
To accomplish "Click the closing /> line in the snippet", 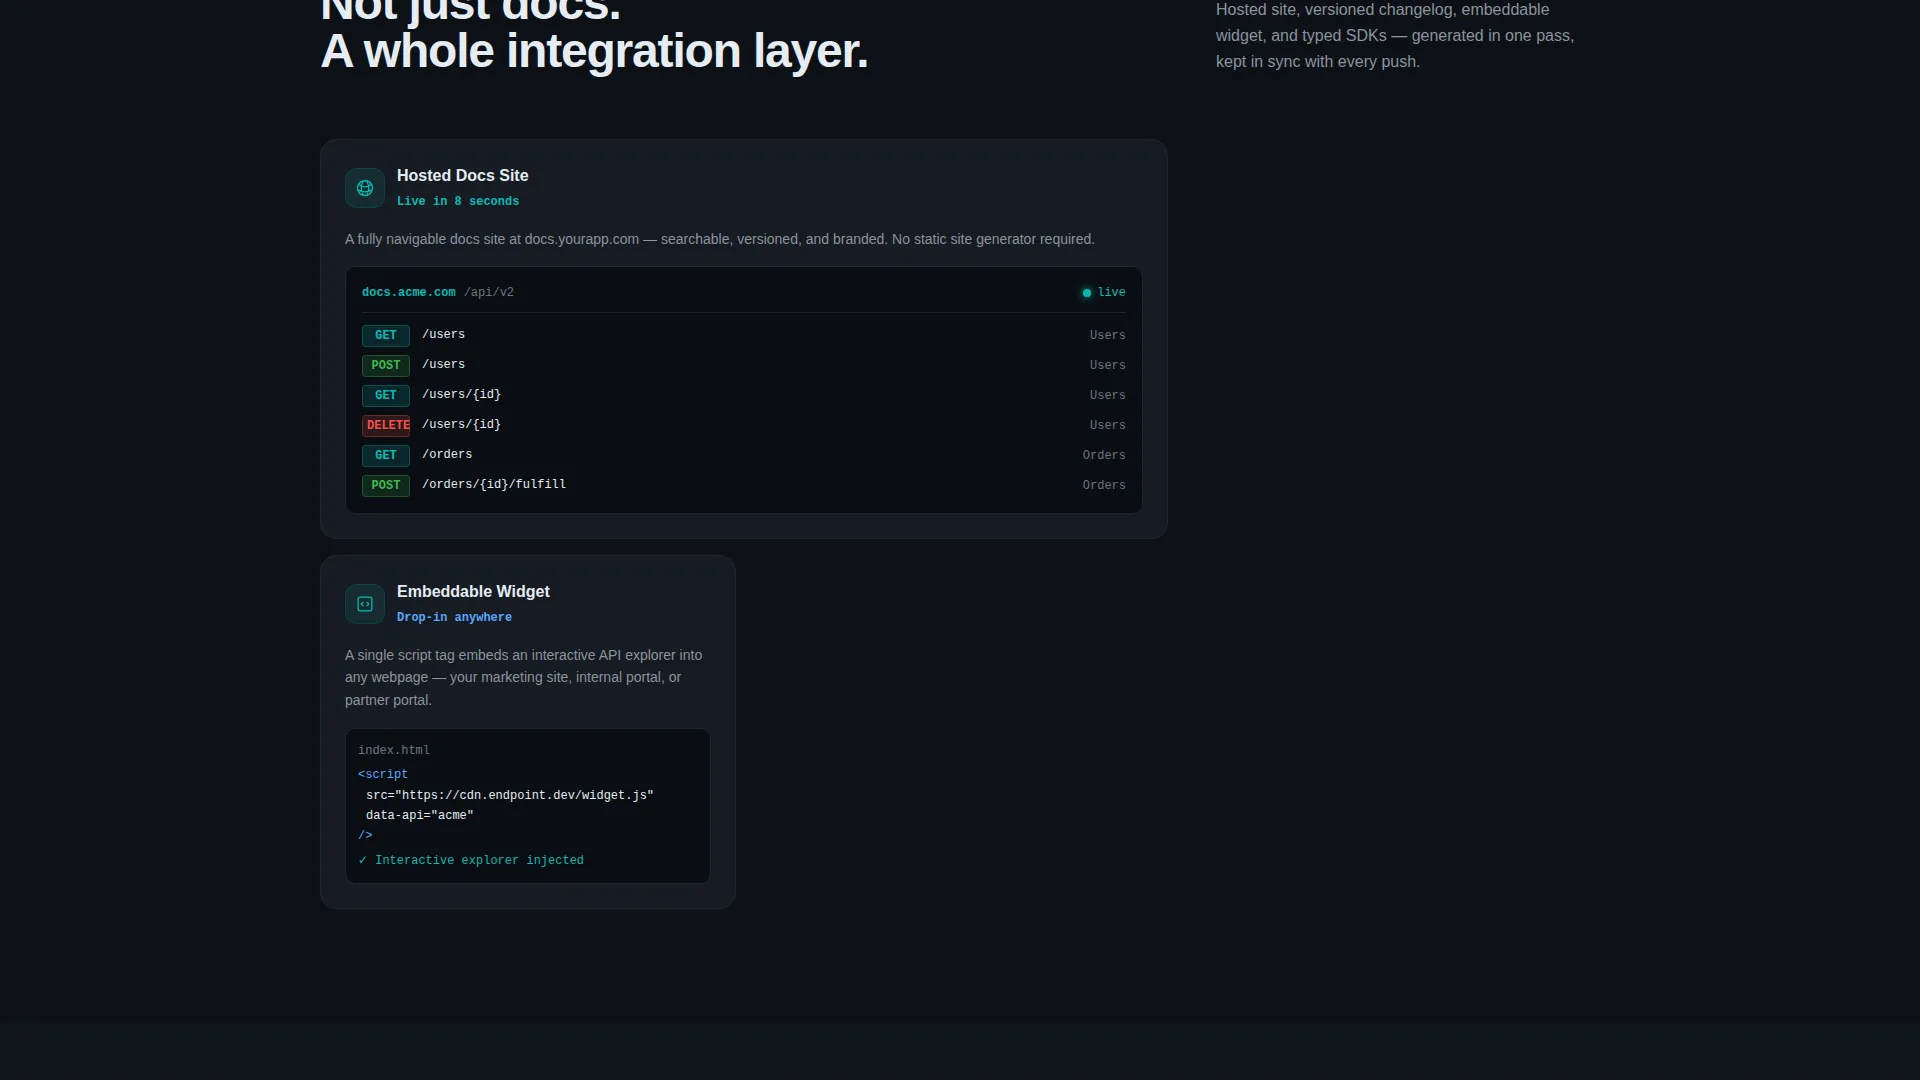I will pyautogui.click(x=365, y=836).
